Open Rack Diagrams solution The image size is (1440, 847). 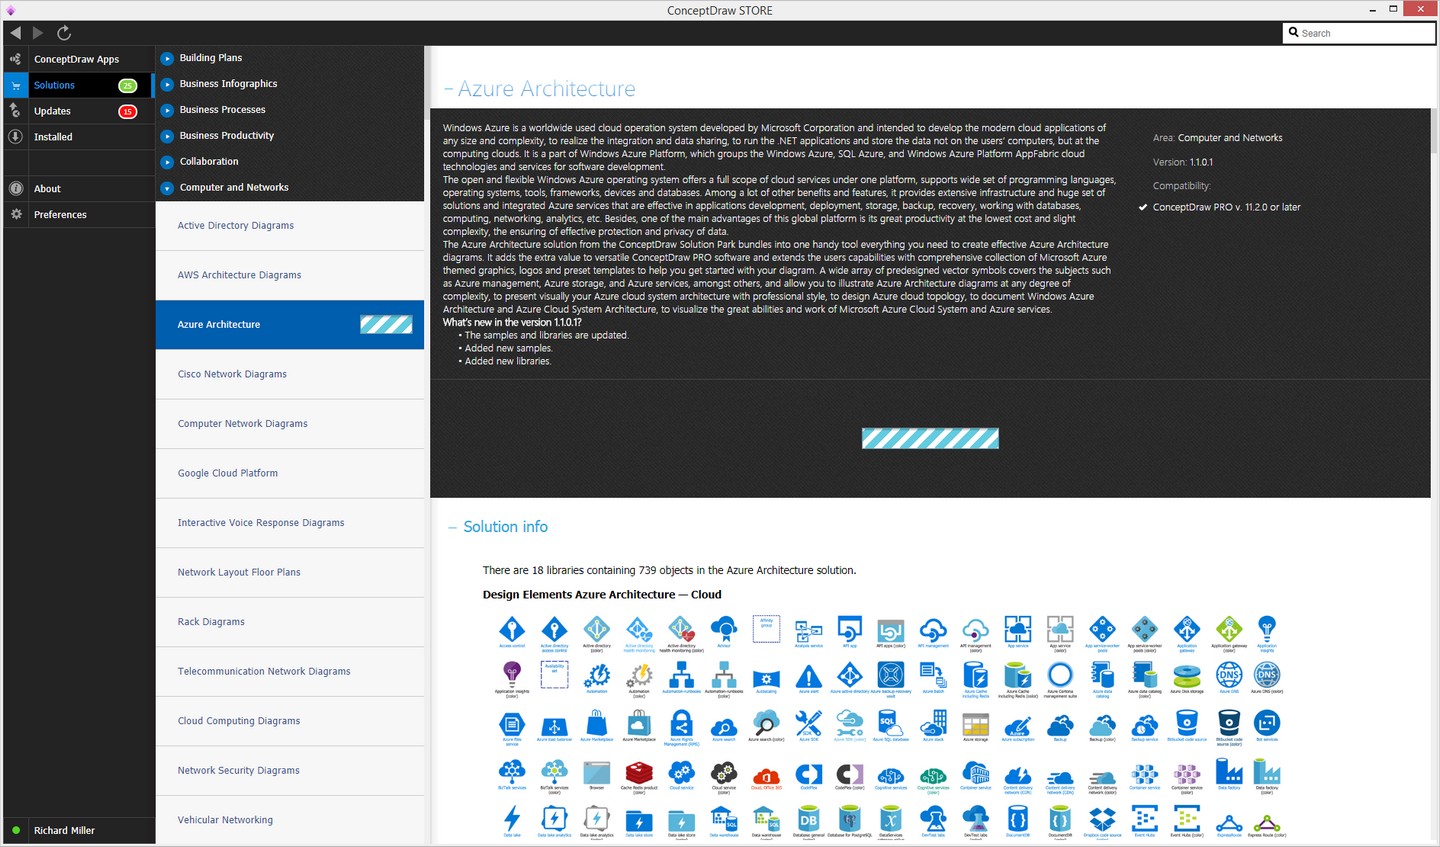click(290, 622)
